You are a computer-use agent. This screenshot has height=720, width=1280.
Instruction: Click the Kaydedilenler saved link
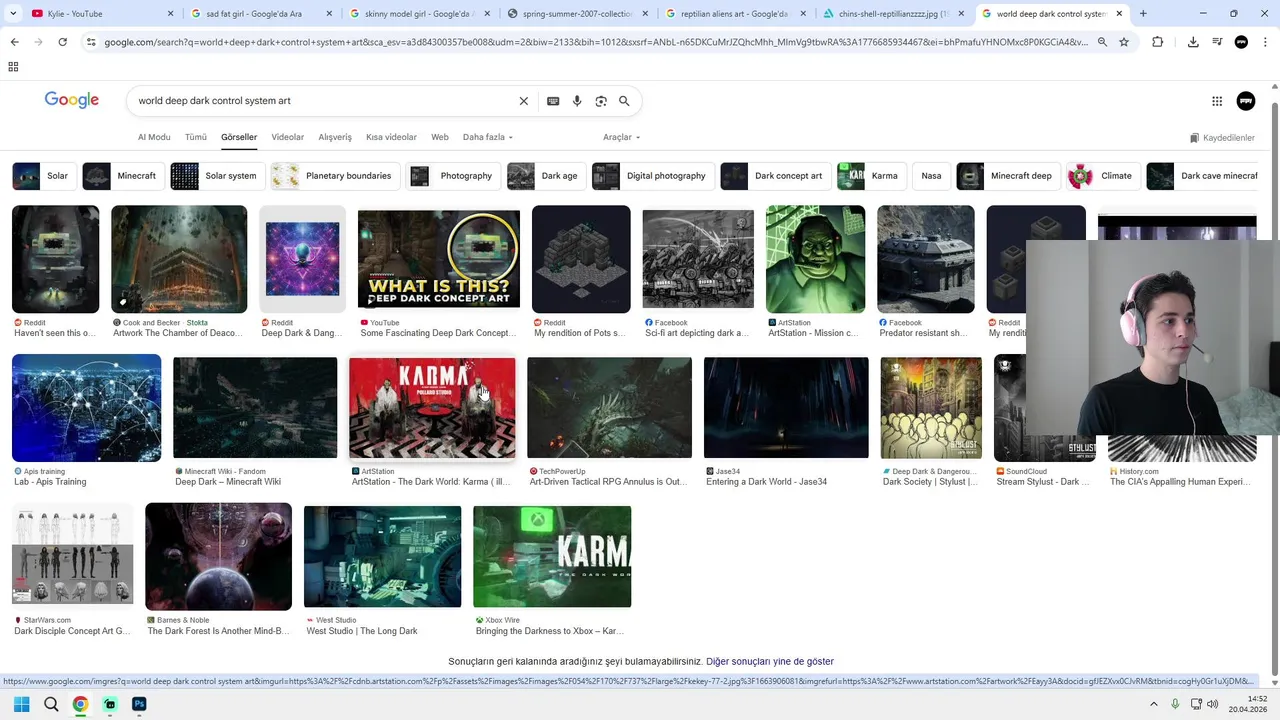click(x=1222, y=138)
